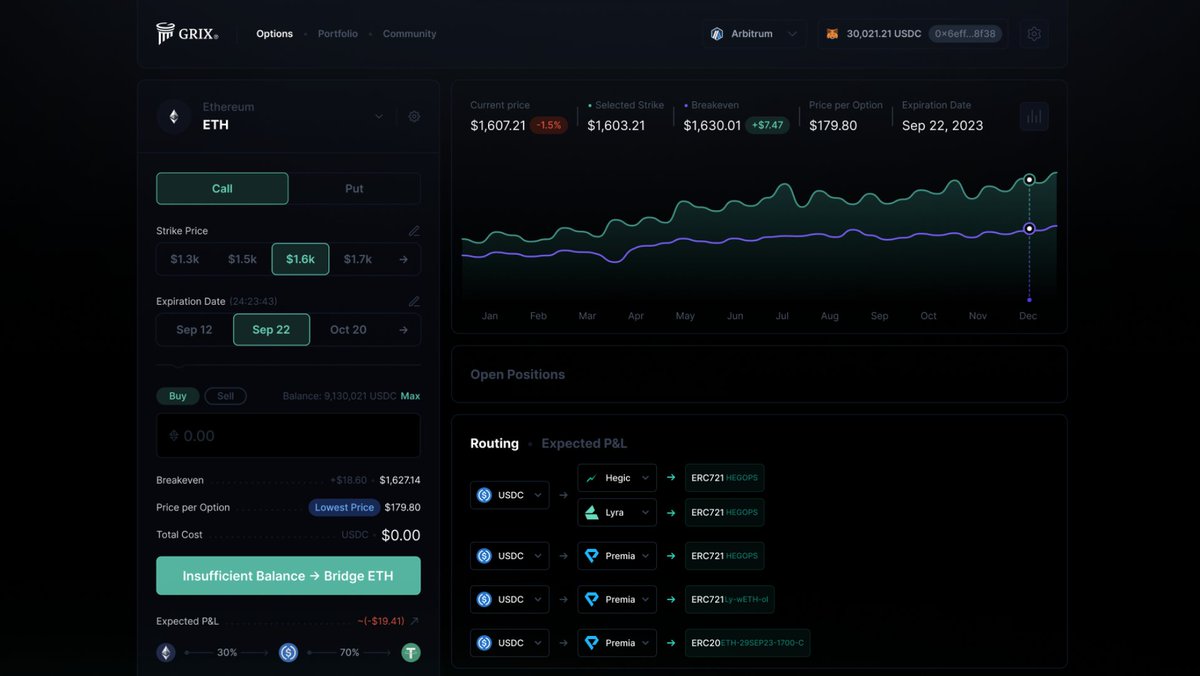The width and height of the screenshot is (1200, 676).
Task: Click the Insufficient Balance Bridge ETH button
Action: coord(288,575)
